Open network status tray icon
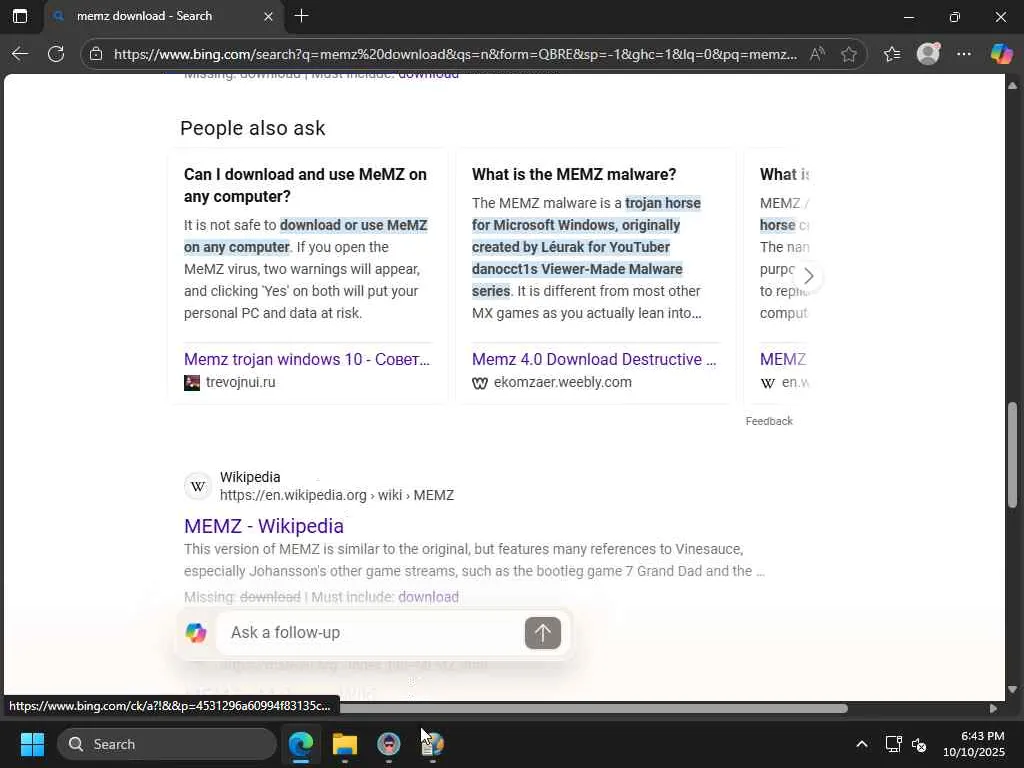The height and width of the screenshot is (768, 1024). 893,744
